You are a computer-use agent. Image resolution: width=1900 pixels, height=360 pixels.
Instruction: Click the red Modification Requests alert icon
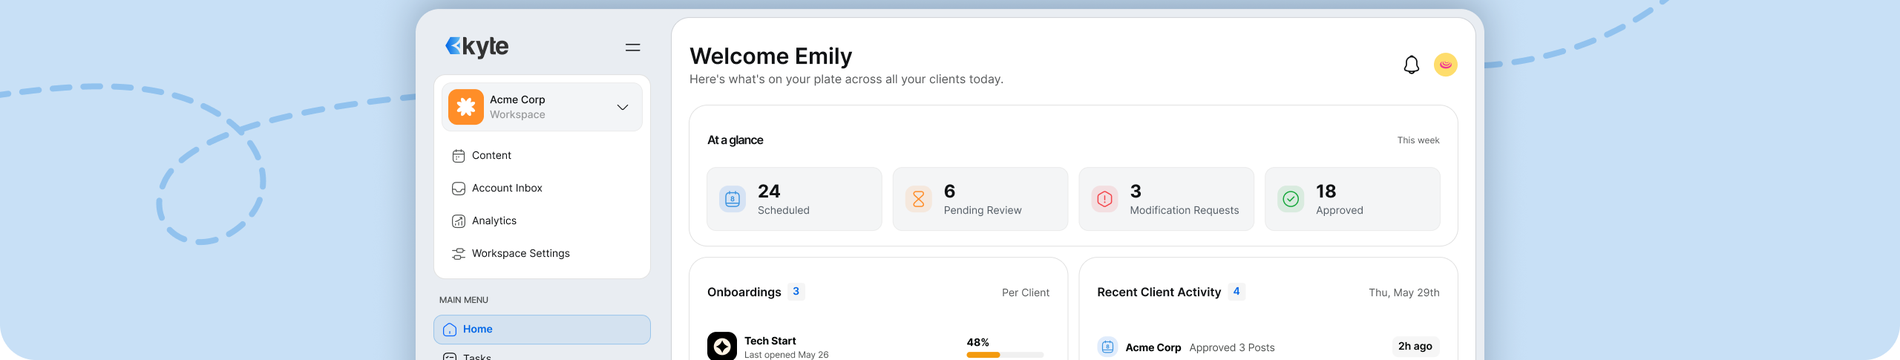(x=1105, y=199)
